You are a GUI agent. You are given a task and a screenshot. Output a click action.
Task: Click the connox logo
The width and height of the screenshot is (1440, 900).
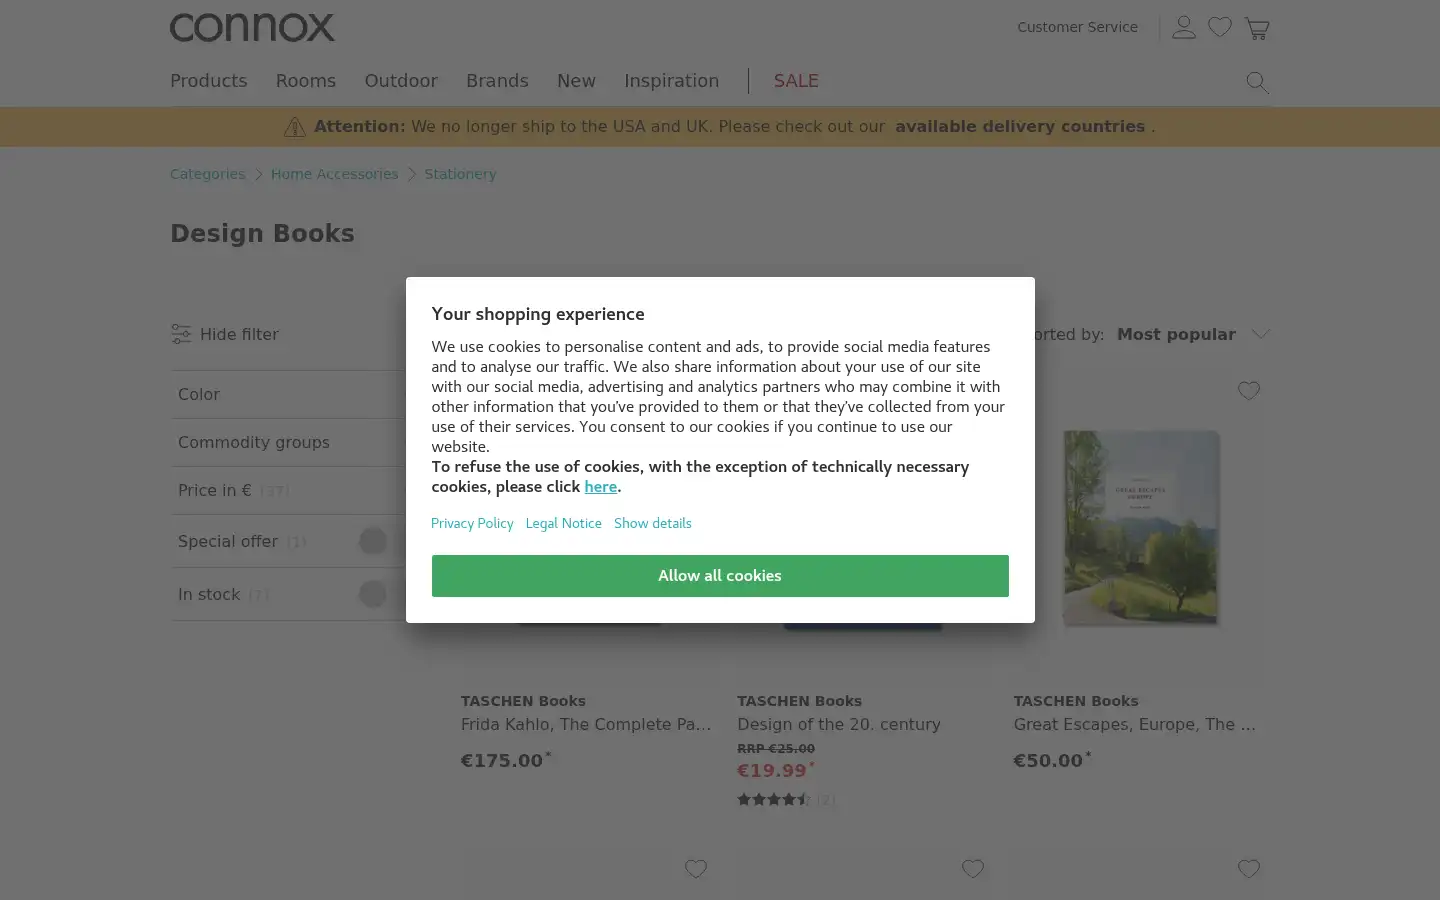(x=252, y=27)
